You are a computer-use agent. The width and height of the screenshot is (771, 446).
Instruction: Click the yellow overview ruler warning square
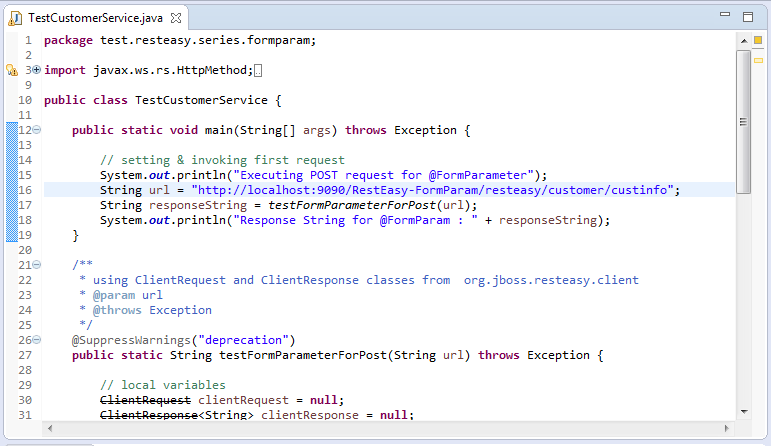click(758, 40)
